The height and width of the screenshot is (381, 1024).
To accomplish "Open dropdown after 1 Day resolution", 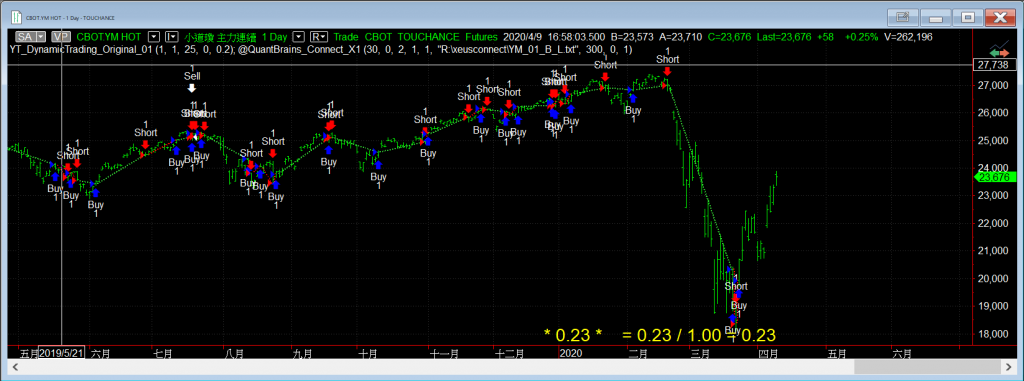I will pyautogui.click(x=298, y=37).
